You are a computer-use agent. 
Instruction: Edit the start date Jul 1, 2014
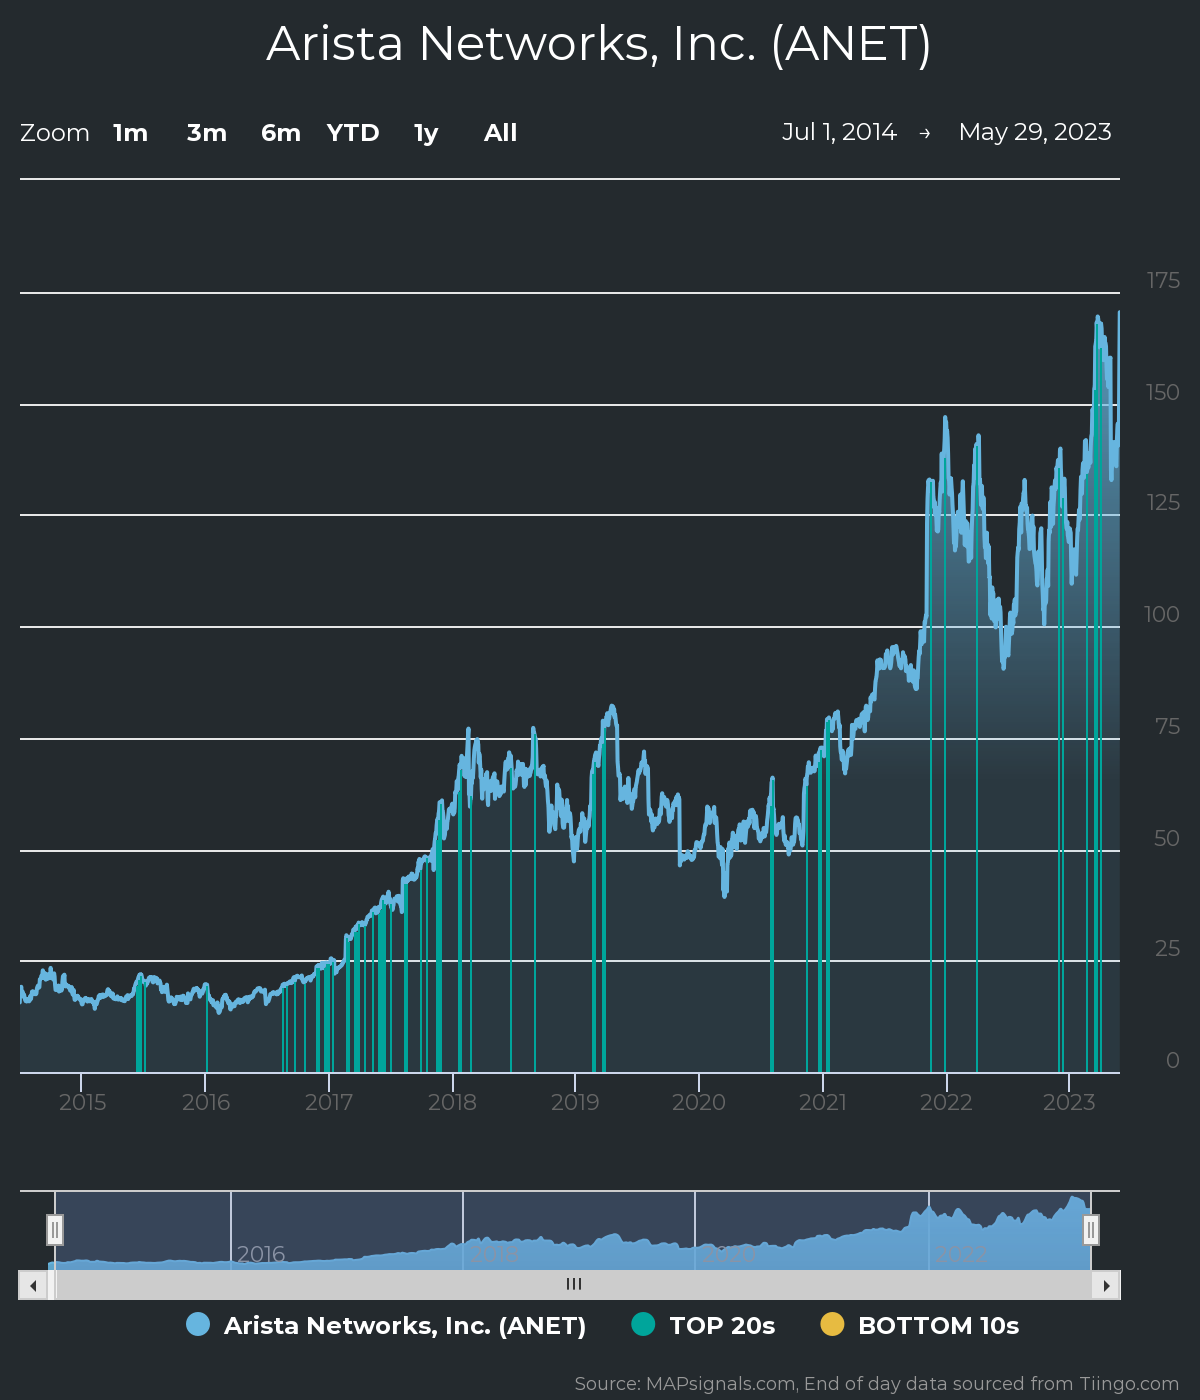point(839,132)
